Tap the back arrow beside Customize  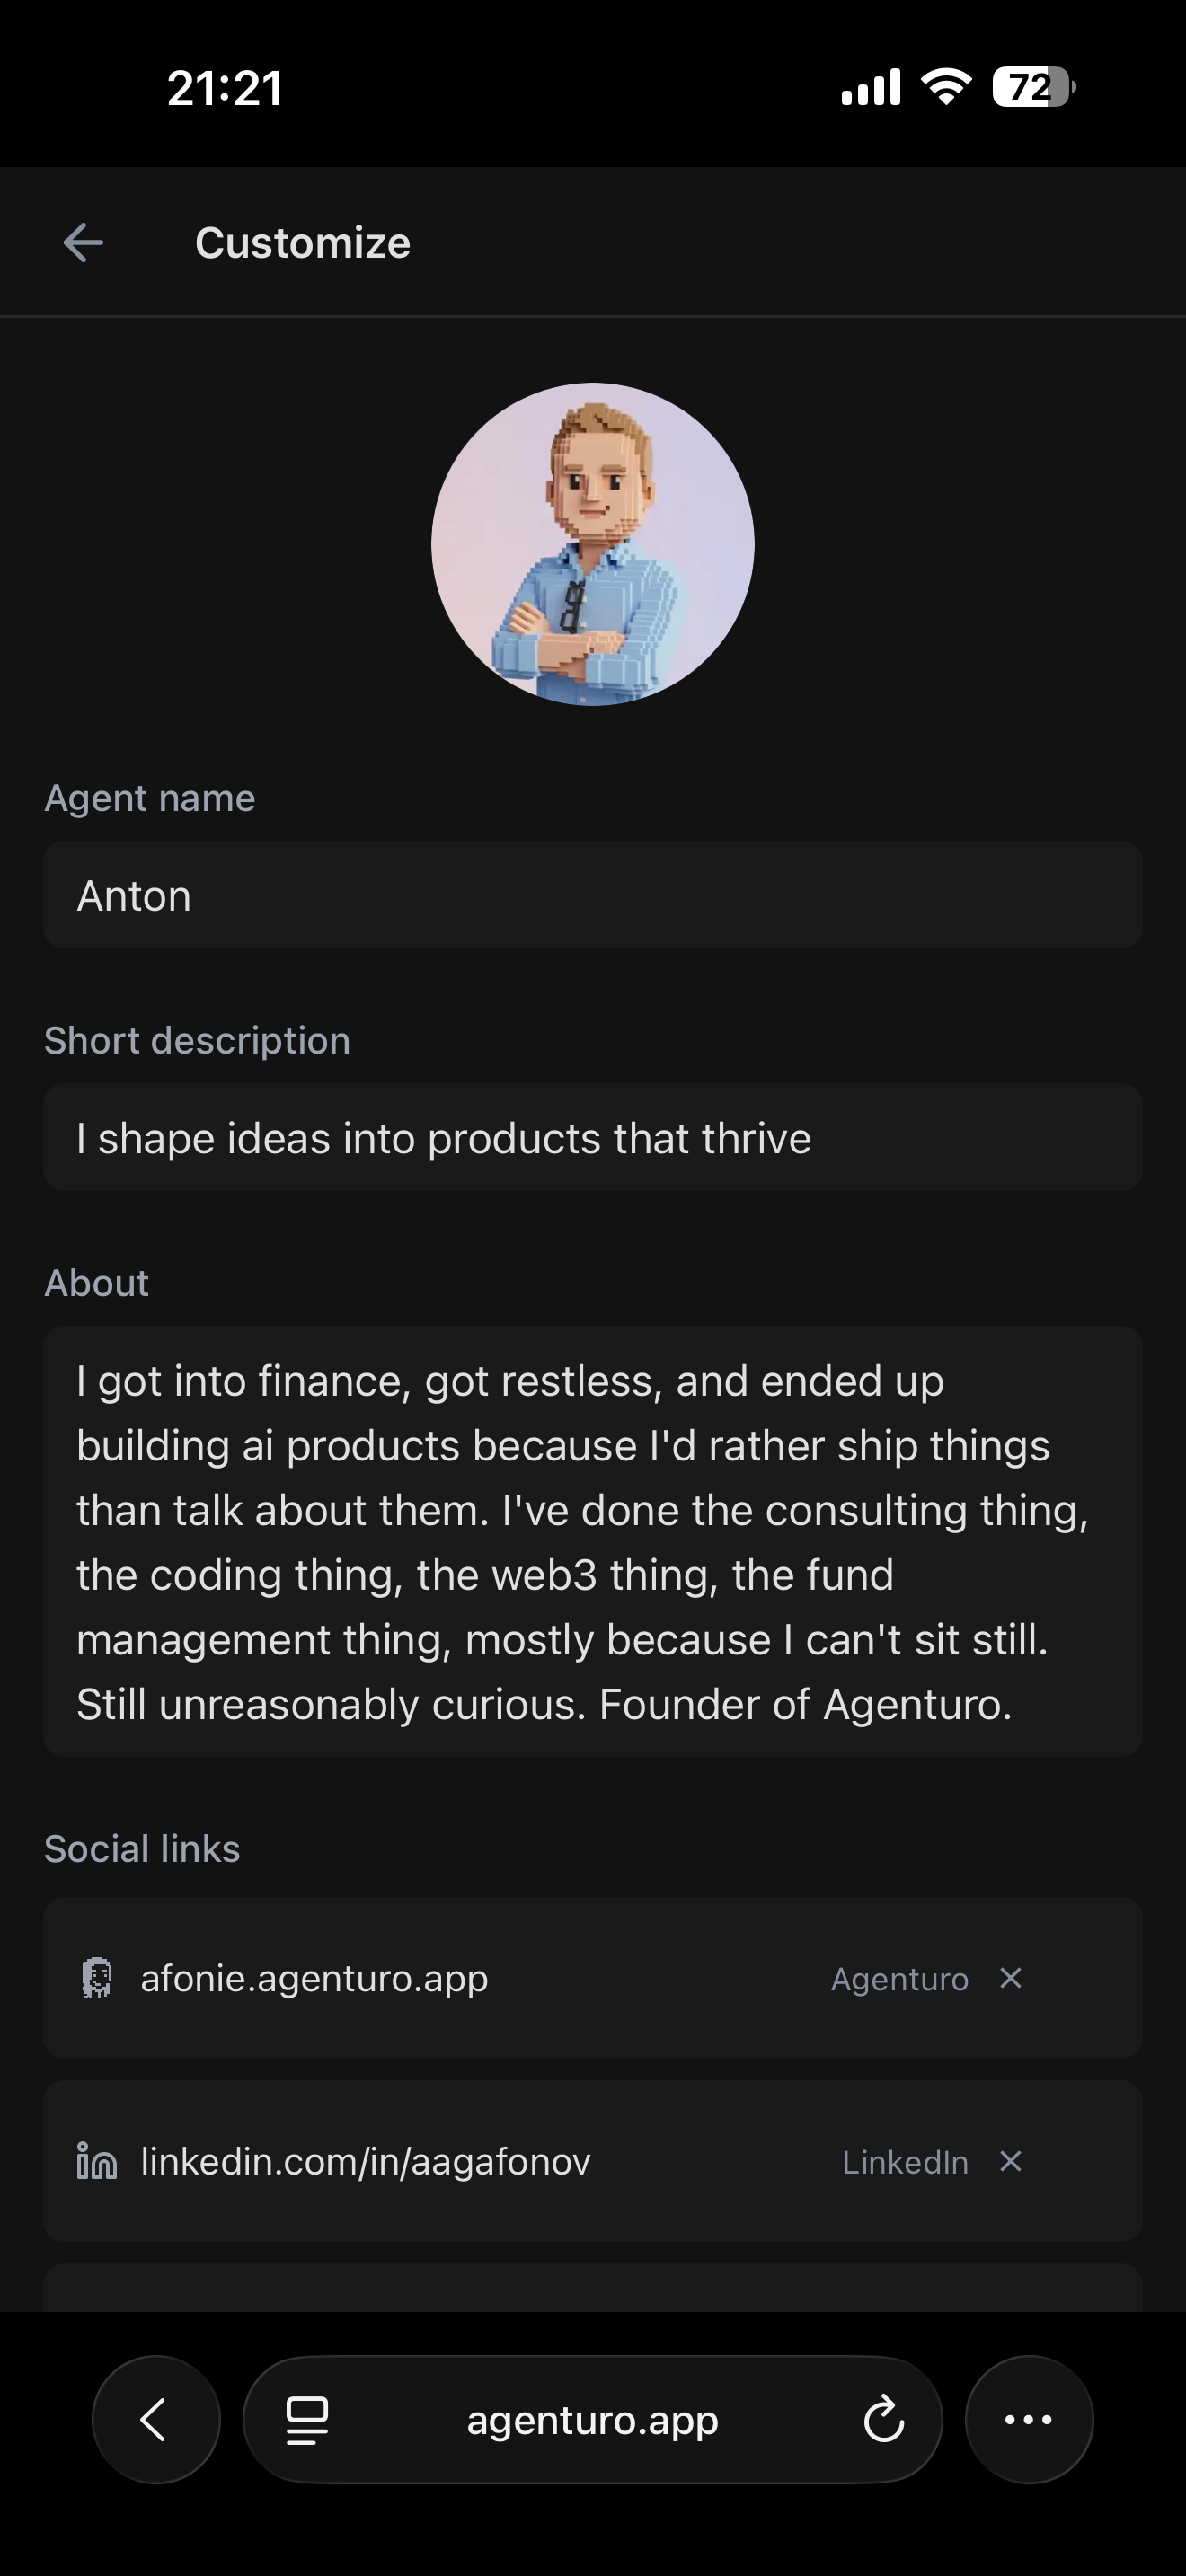(x=83, y=243)
